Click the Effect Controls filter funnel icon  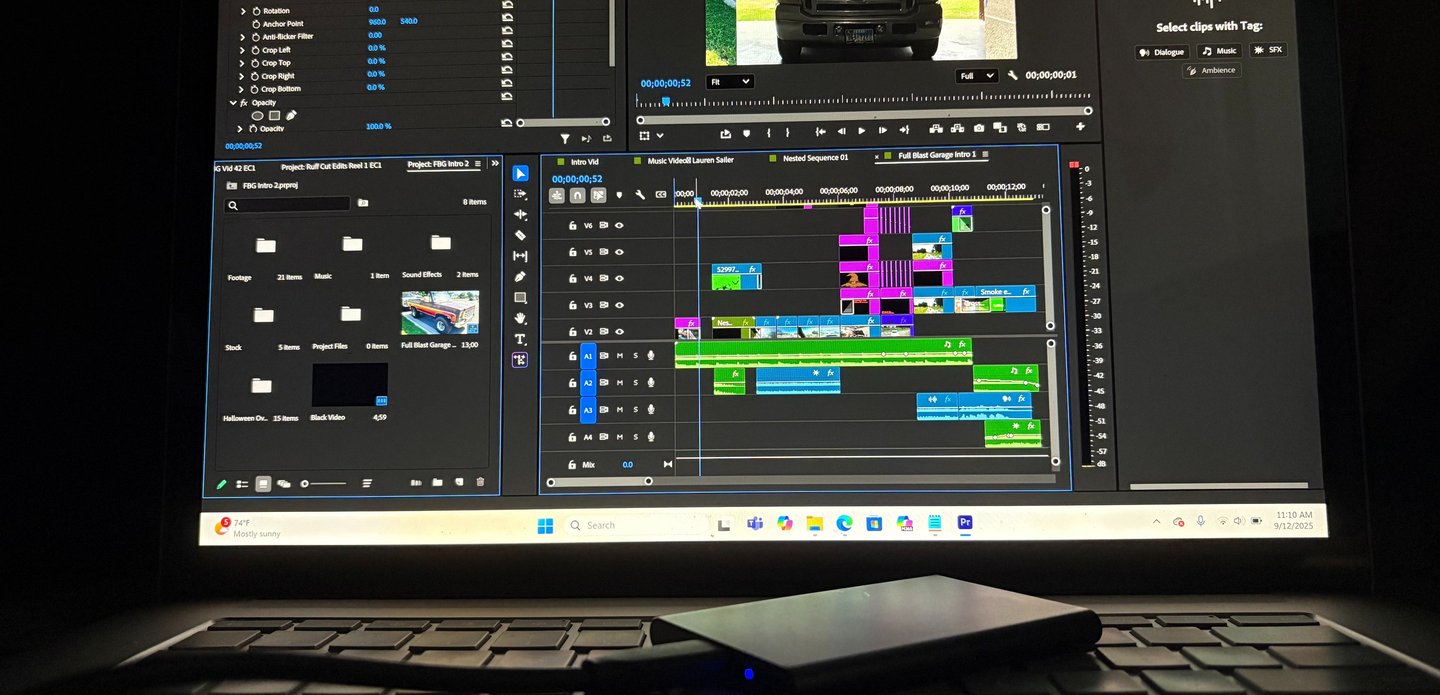(565, 139)
